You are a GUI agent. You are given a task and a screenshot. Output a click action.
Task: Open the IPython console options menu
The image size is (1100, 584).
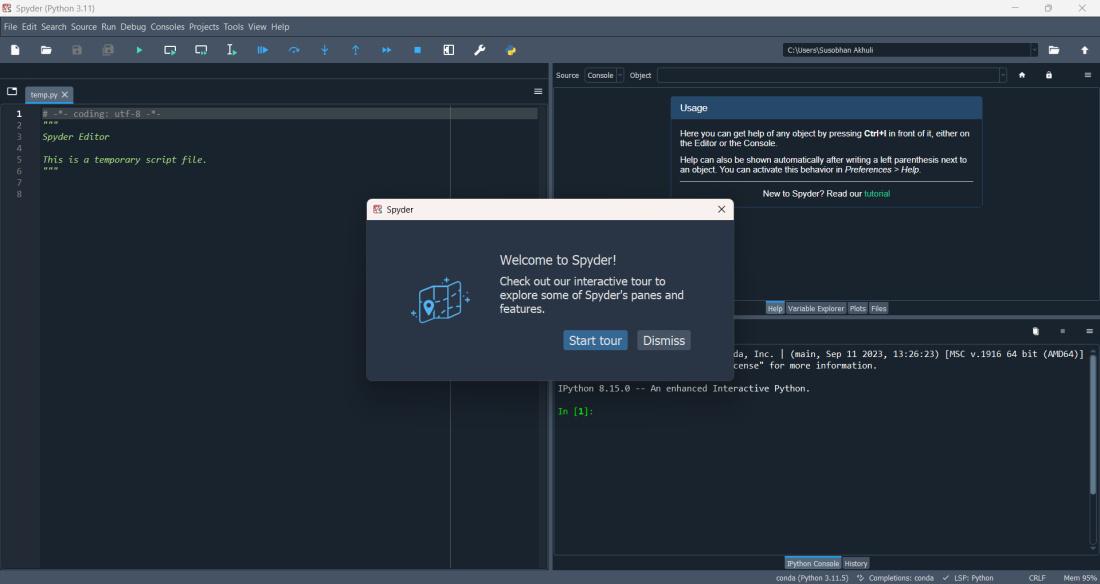tap(1089, 331)
